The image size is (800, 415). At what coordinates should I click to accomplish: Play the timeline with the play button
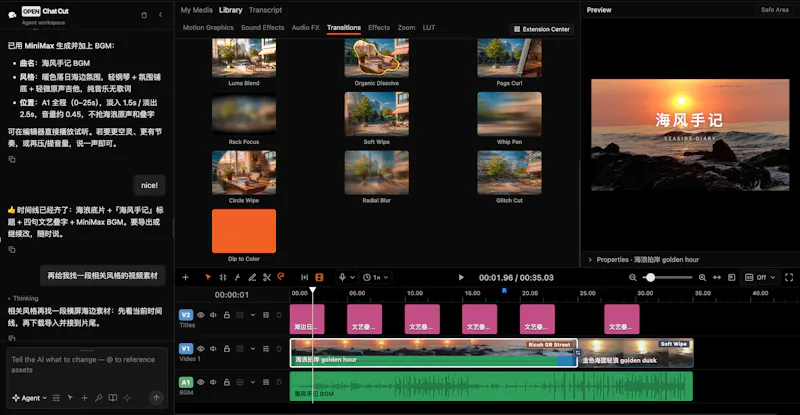(461, 277)
